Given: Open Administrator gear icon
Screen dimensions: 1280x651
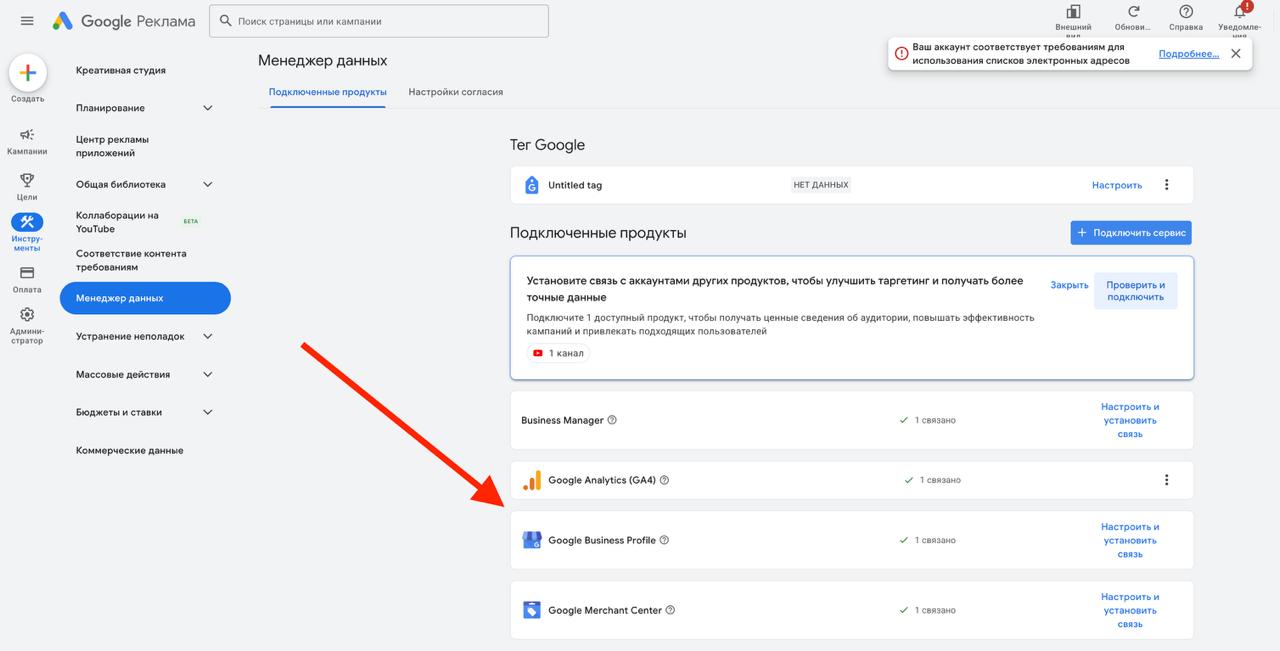Looking at the screenshot, I should (27, 314).
